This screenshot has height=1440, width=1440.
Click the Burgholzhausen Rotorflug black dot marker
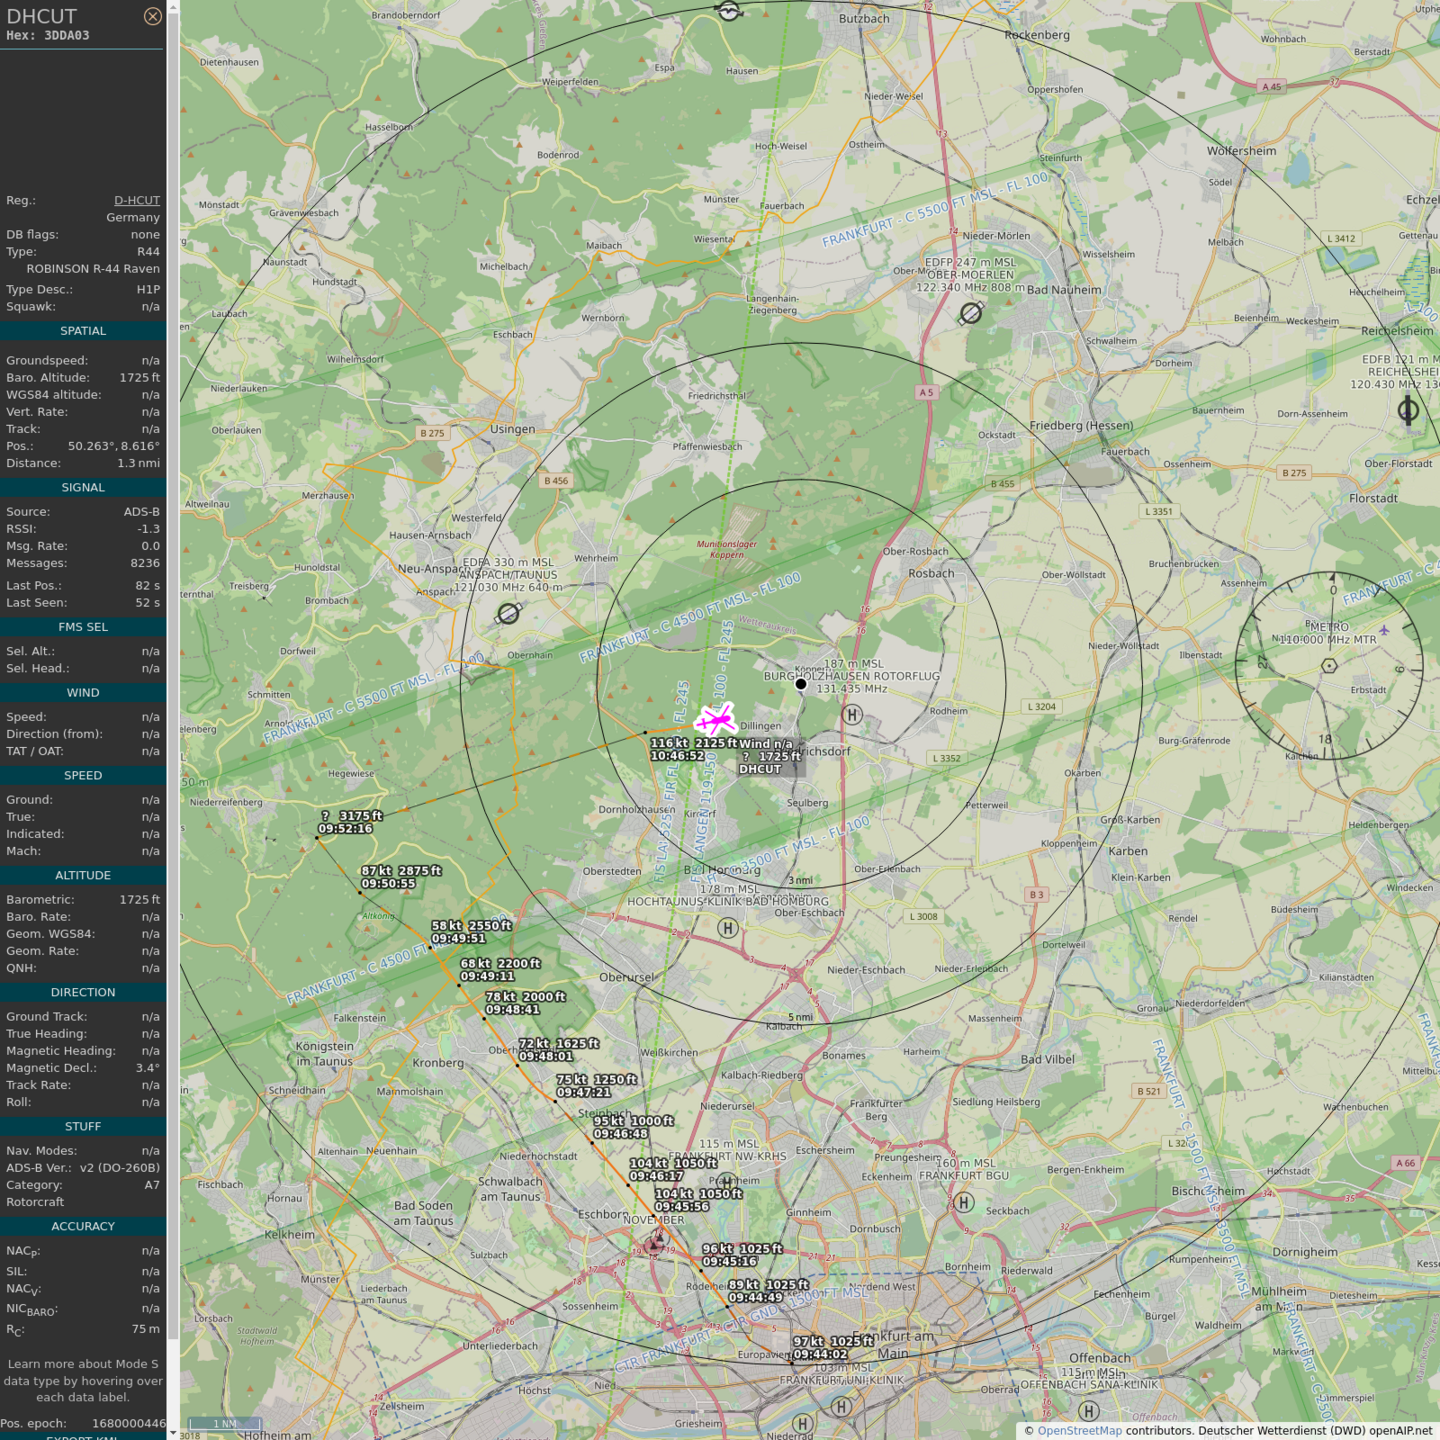point(801,684)
